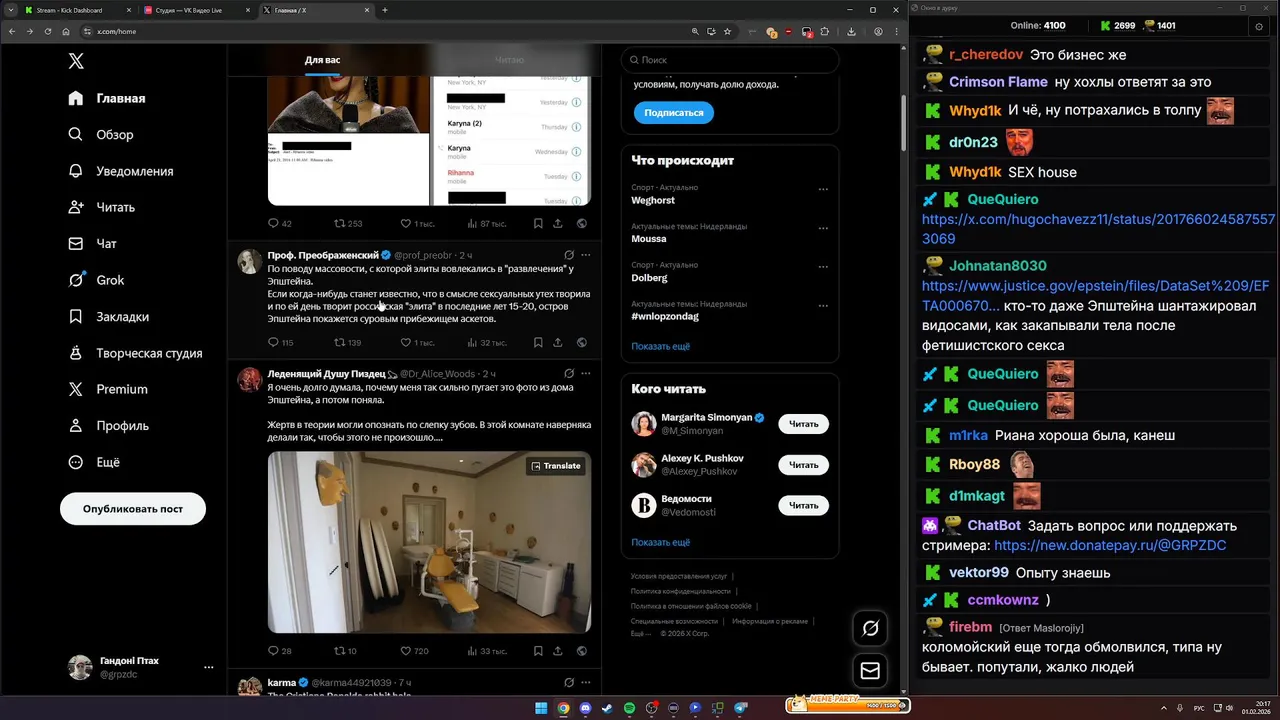
Task: Open x.com status link from QueQuiero
Action: [1098, 228]
